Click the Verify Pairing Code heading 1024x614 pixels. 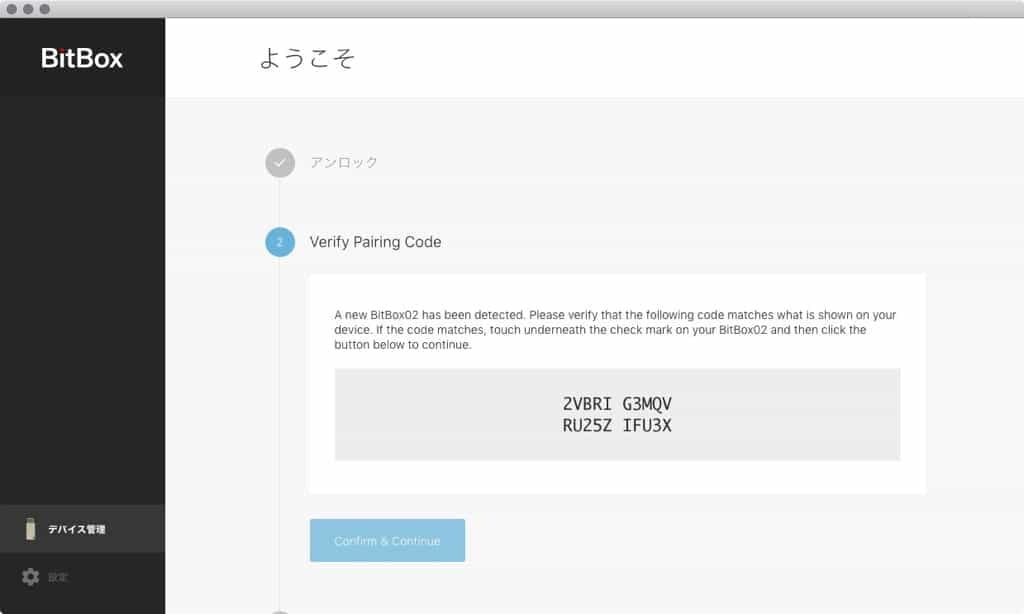[x=375, y=242]
